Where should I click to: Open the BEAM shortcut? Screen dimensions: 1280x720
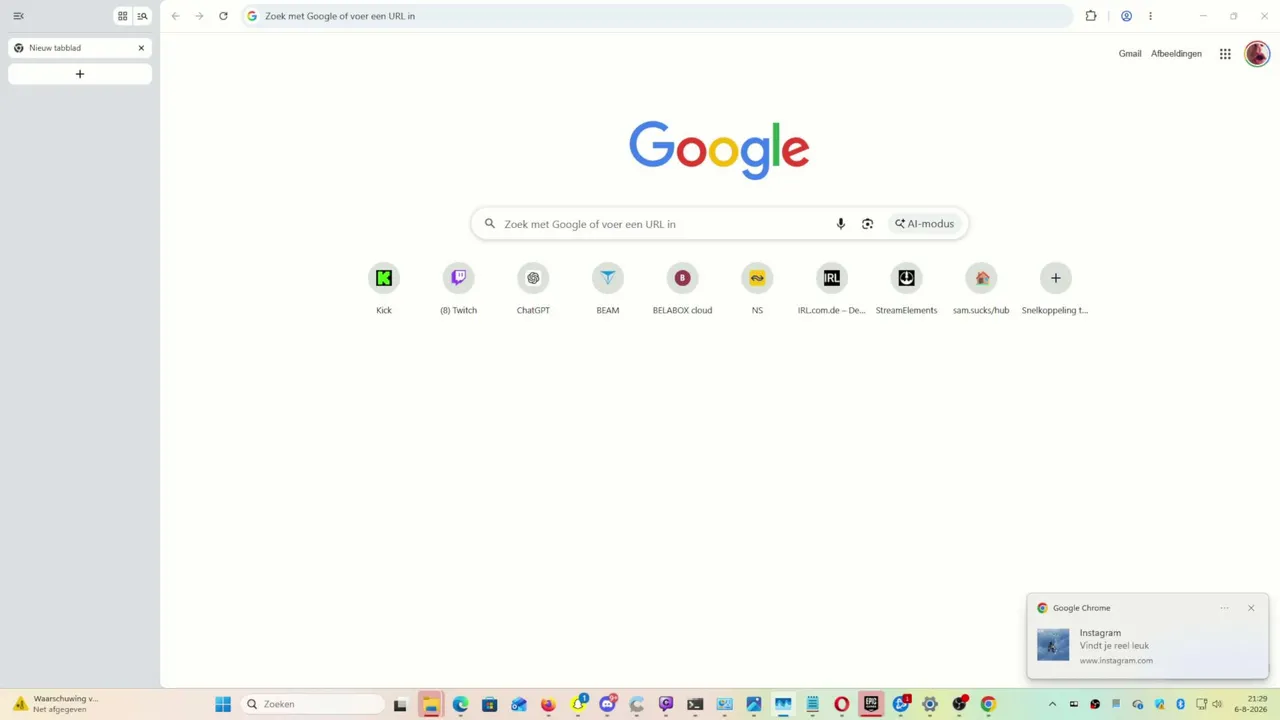click(x=608, y=289)
